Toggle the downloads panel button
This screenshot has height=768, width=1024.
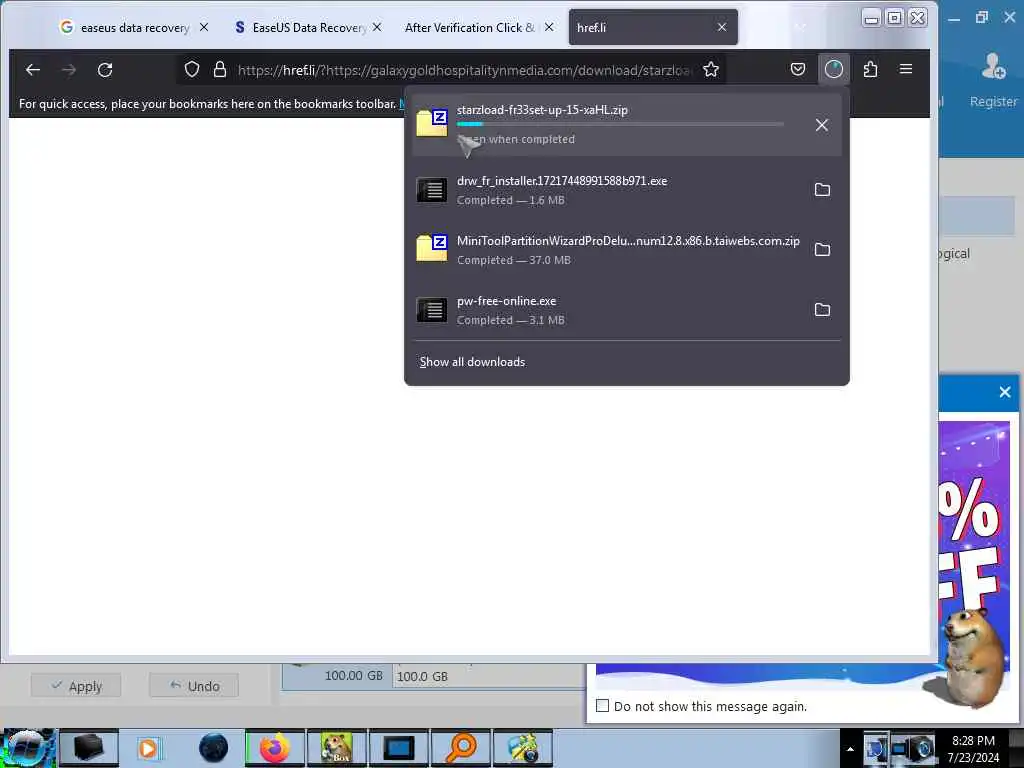[x=834, y=69]
